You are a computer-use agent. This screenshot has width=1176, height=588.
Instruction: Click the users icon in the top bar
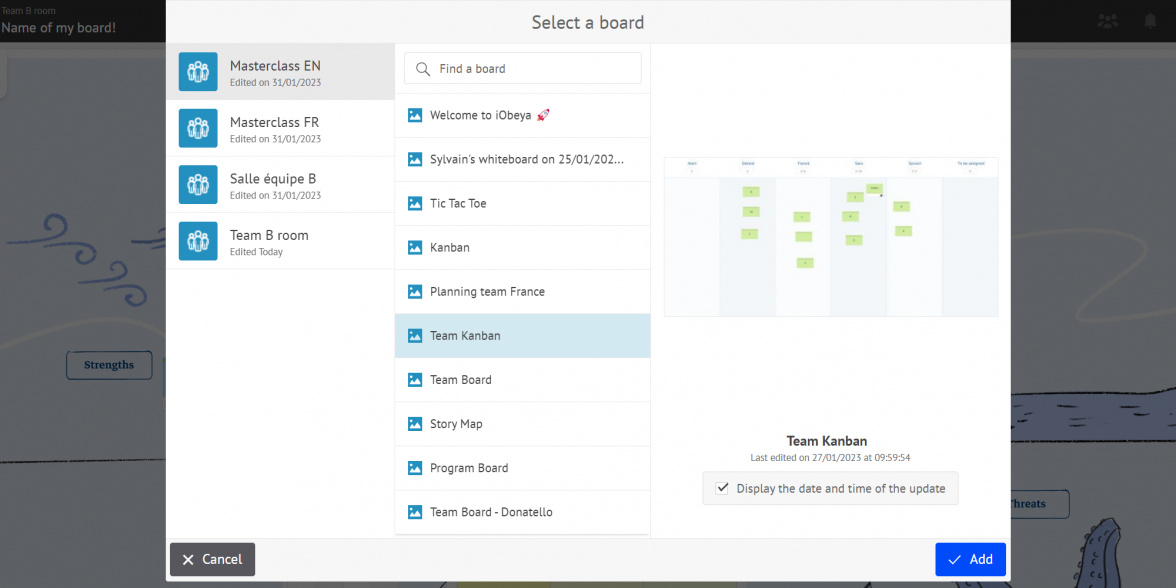[x=1107, y=19]
